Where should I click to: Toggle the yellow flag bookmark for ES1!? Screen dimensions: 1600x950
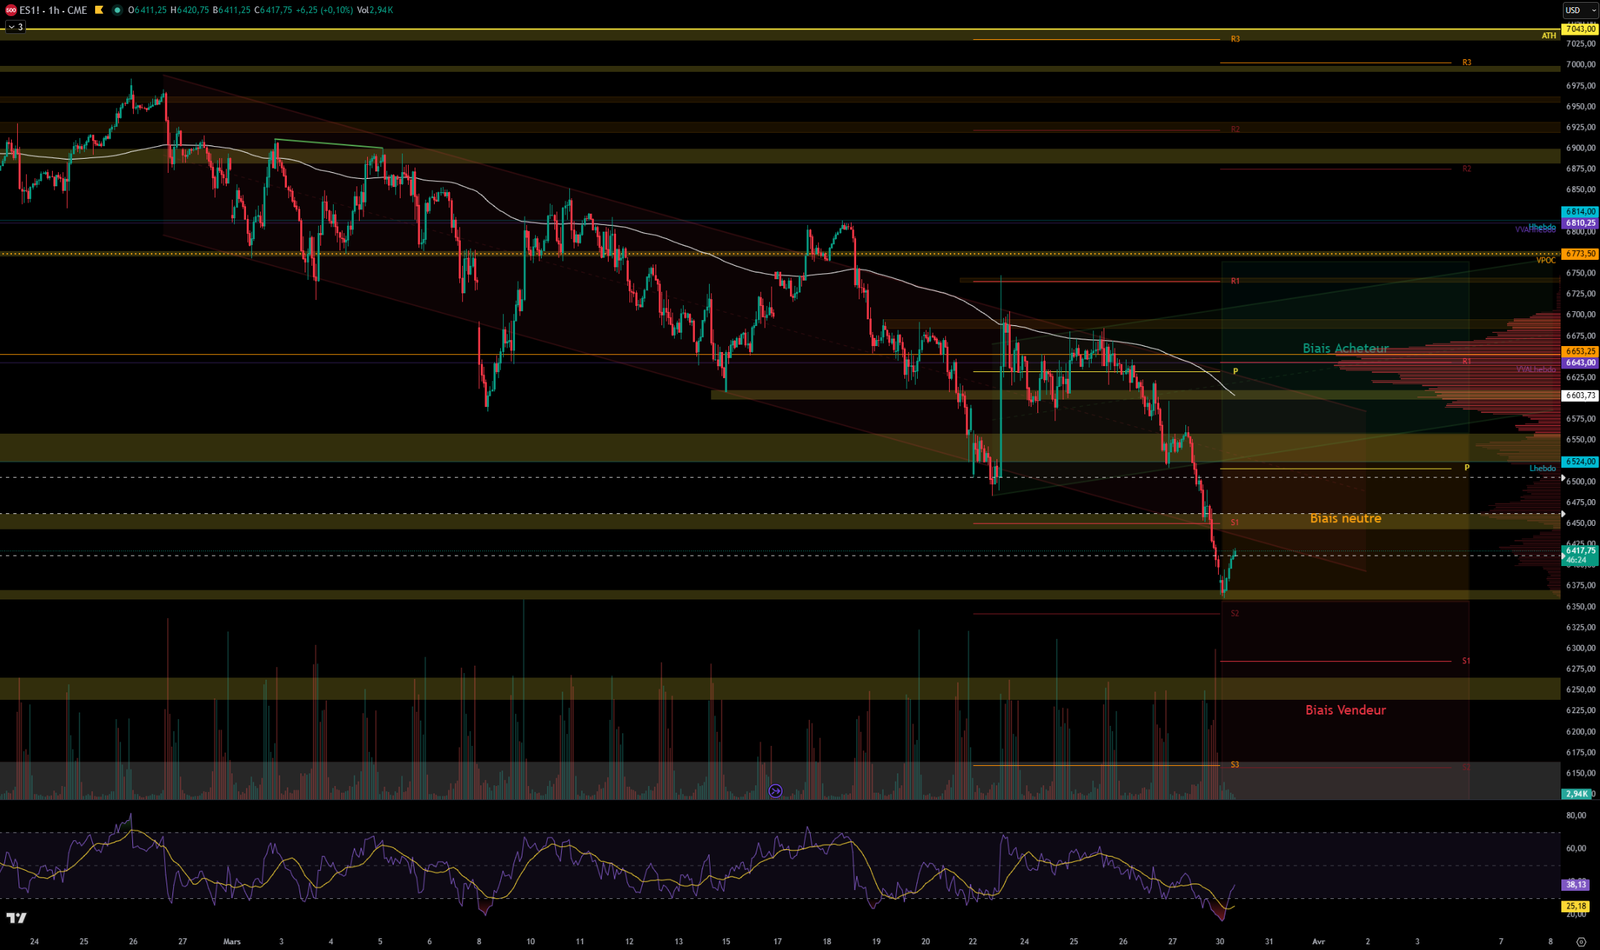click(98, 10)
